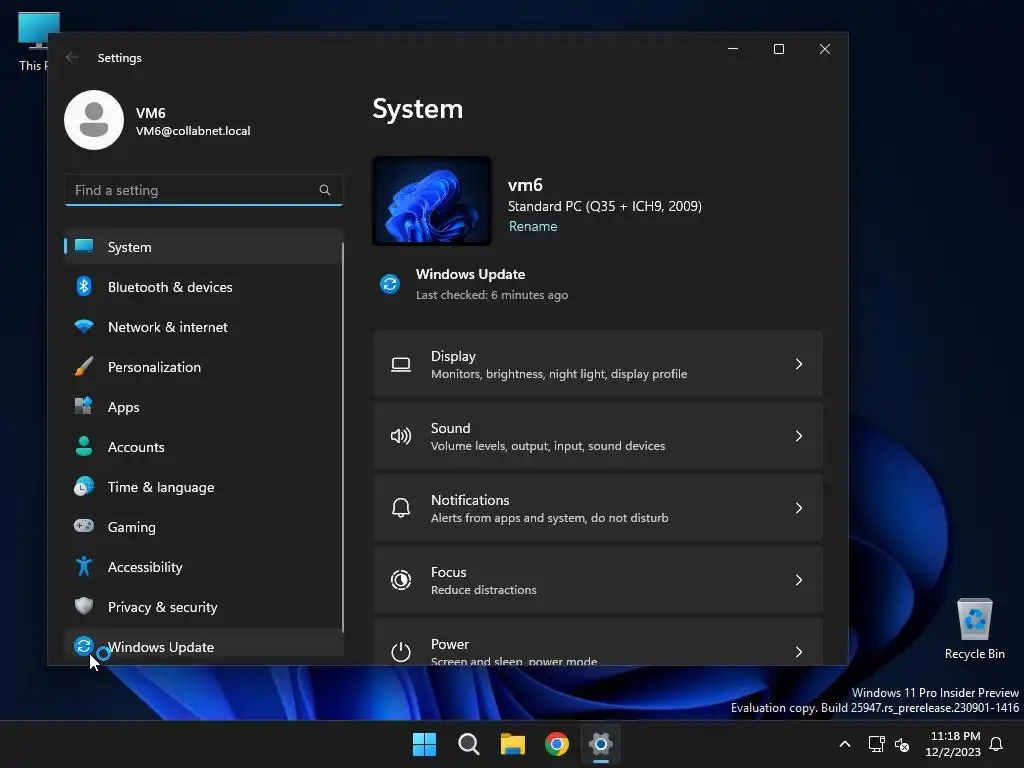Click the search magnifier in Find a setting

click(325, 190)
